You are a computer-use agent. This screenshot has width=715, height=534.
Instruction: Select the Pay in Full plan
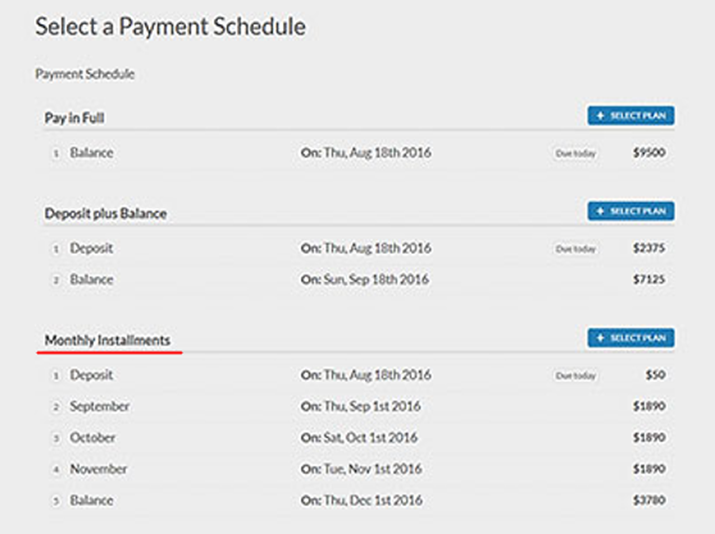point(630,116)
